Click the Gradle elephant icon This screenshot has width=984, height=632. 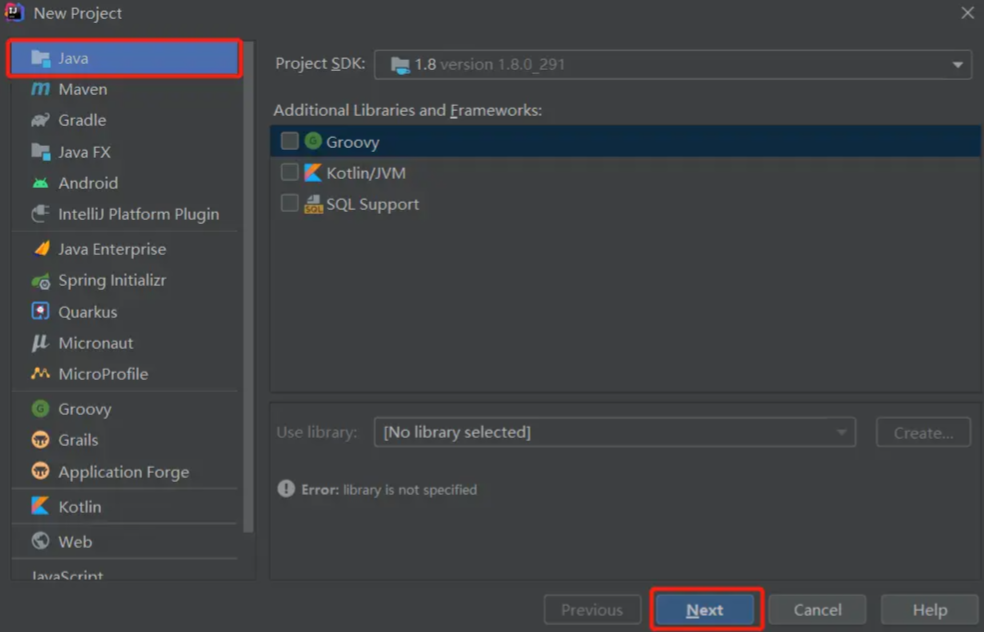40,120
